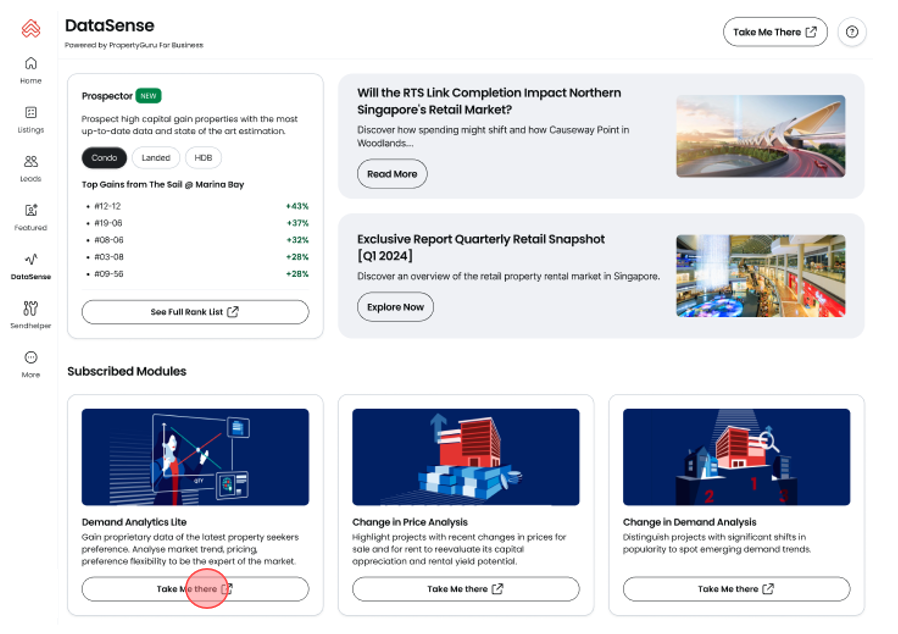Screen dimensions: 898x634
Task: Click unit #19-08 in top gains list
Action: 108,223
